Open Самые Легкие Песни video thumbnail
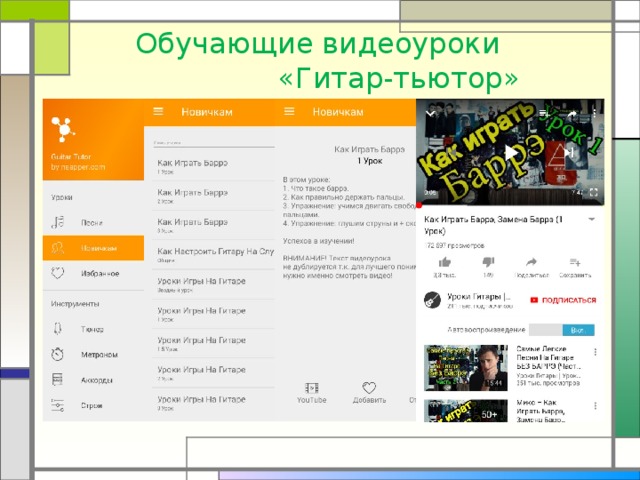 coord(466,368)
